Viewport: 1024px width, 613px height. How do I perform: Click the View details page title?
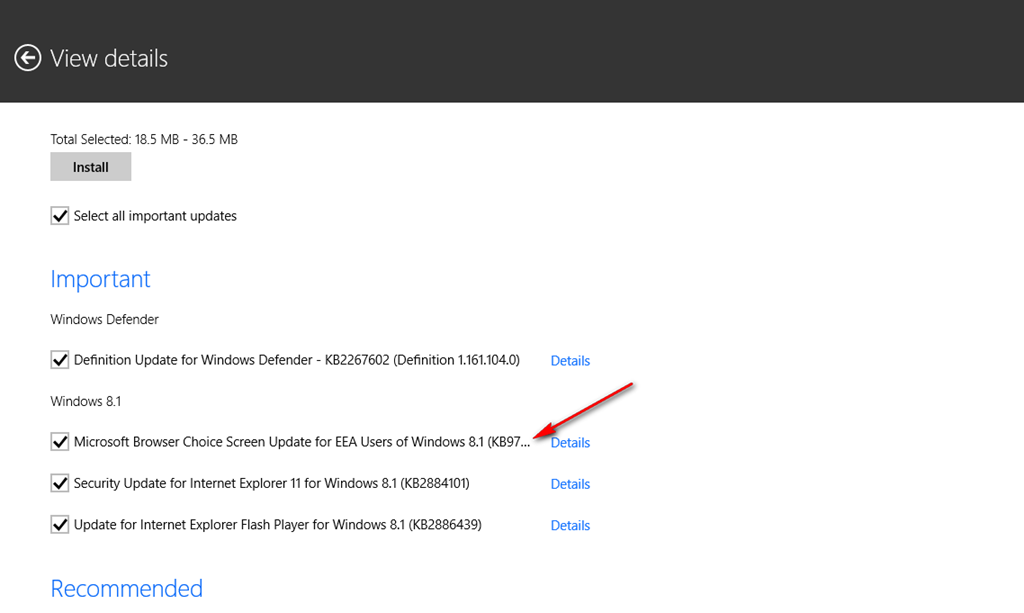(x=109, y=59)
